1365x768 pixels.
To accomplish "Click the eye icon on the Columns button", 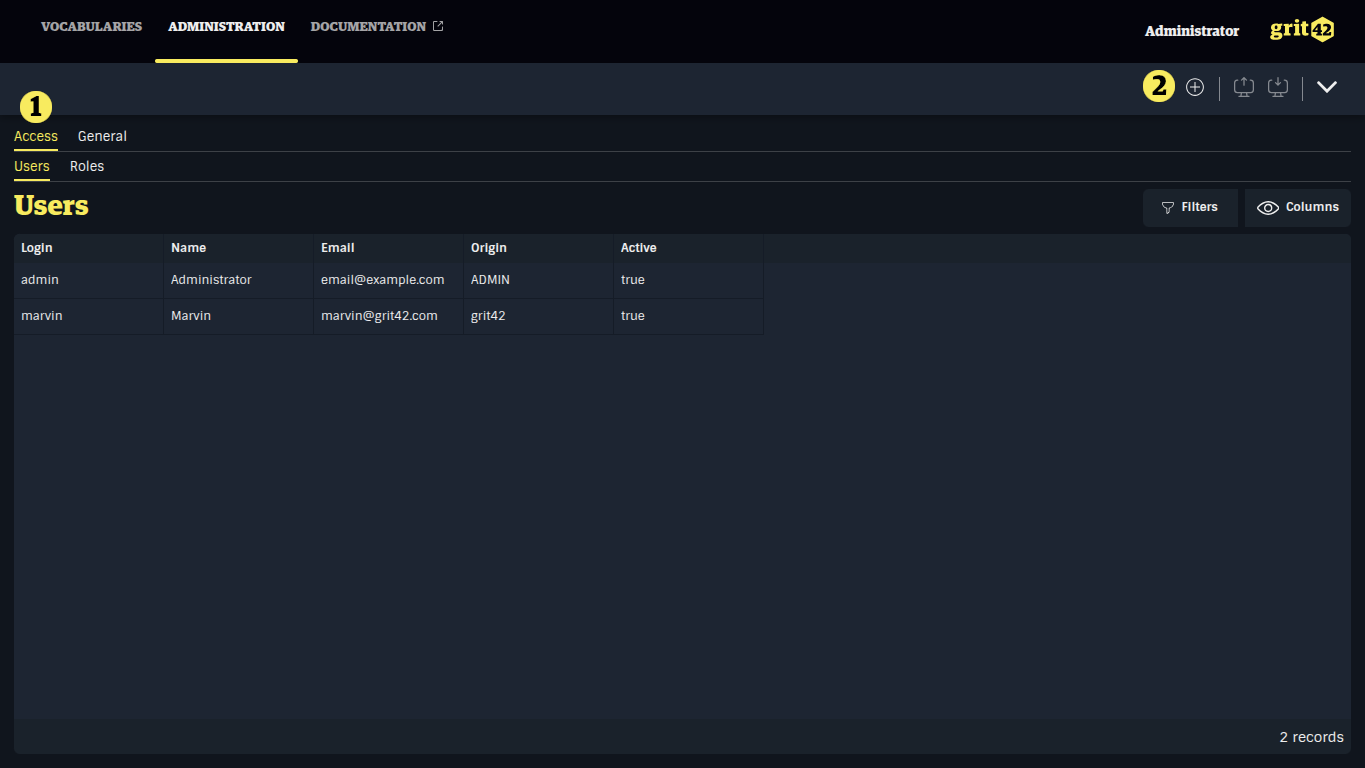I will [x=1268, y=207].
